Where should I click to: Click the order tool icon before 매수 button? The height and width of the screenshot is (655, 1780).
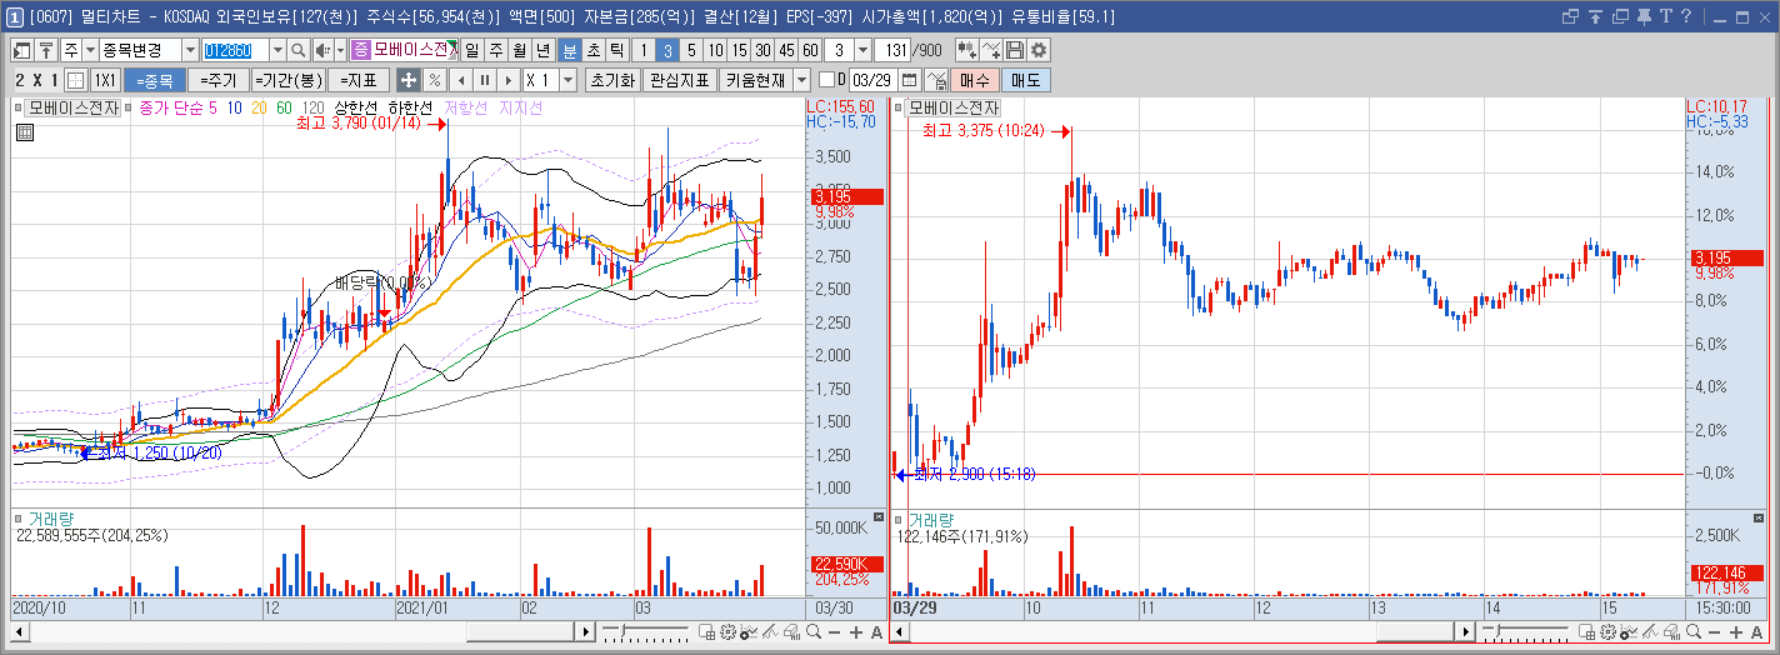(936, 80)
